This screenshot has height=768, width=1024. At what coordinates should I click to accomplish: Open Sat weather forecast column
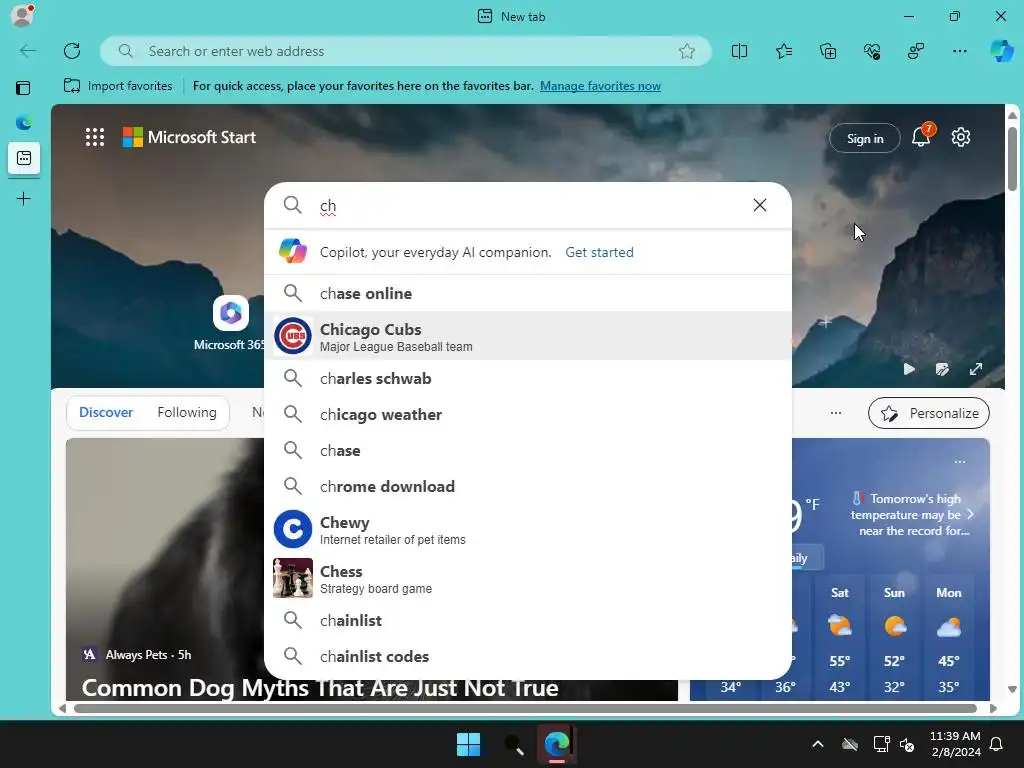tap(840, 639)
